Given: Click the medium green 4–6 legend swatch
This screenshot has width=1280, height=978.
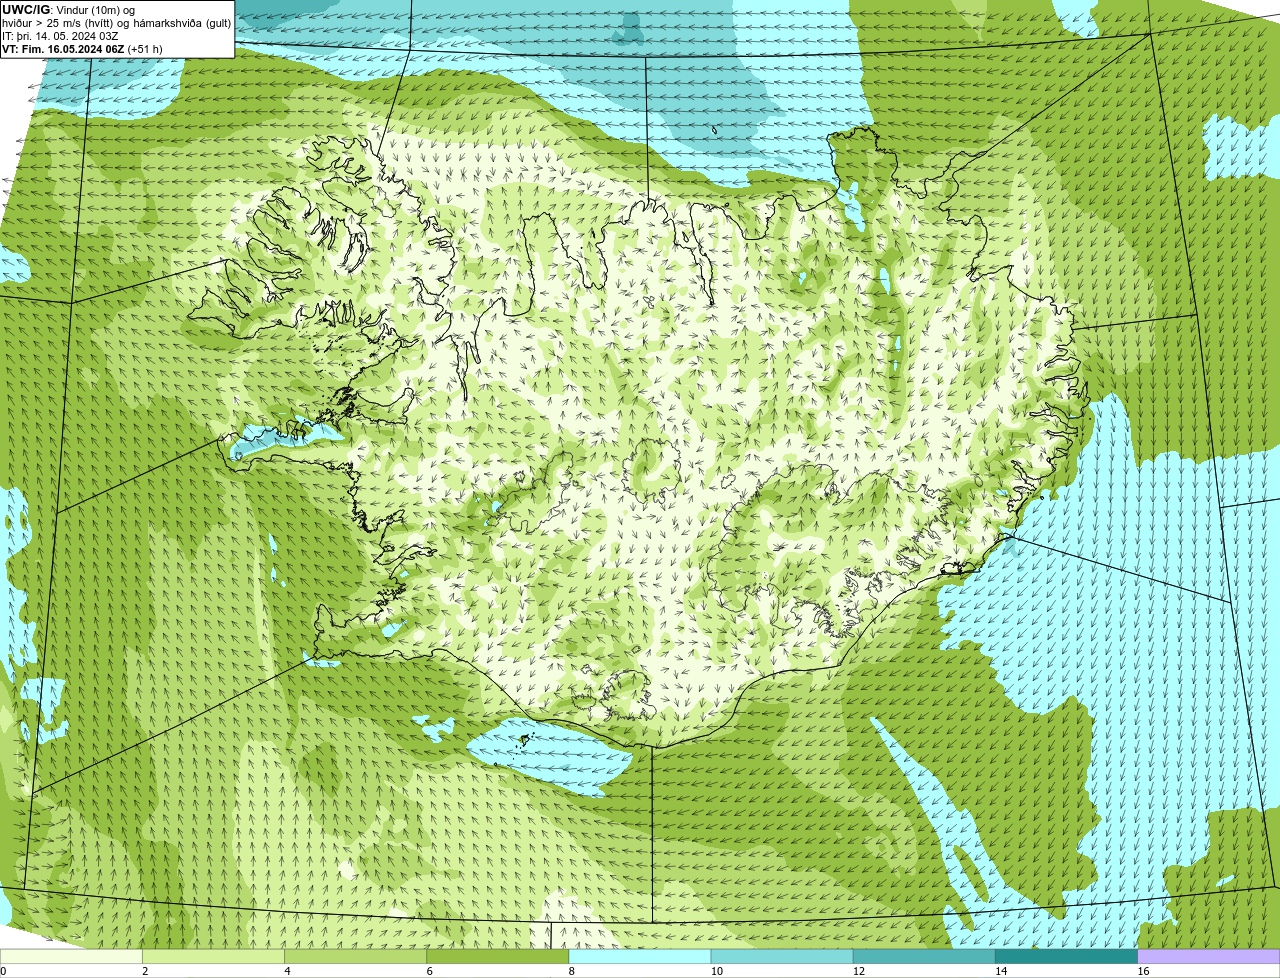Looking at the screenshot, I should click(355, 956).
